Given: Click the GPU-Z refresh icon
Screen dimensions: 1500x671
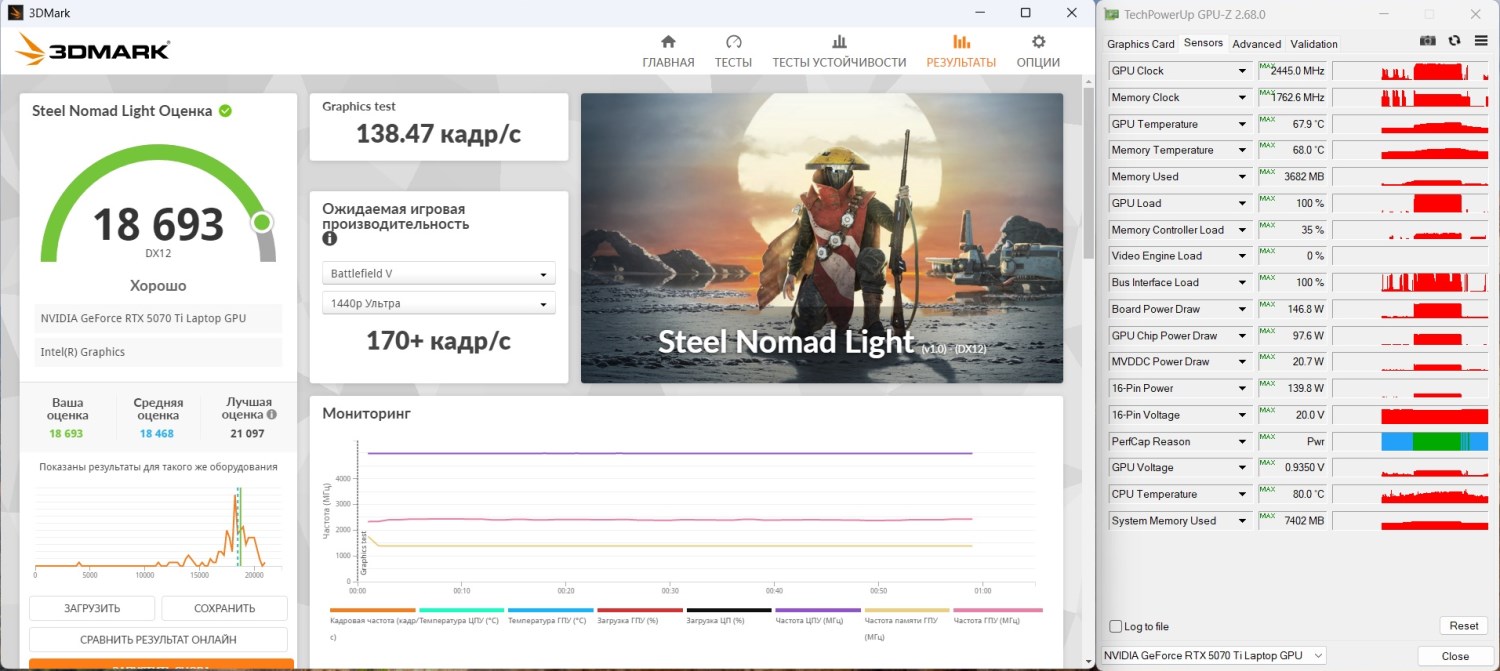Looking at the screenshot, I should 1454,41.
